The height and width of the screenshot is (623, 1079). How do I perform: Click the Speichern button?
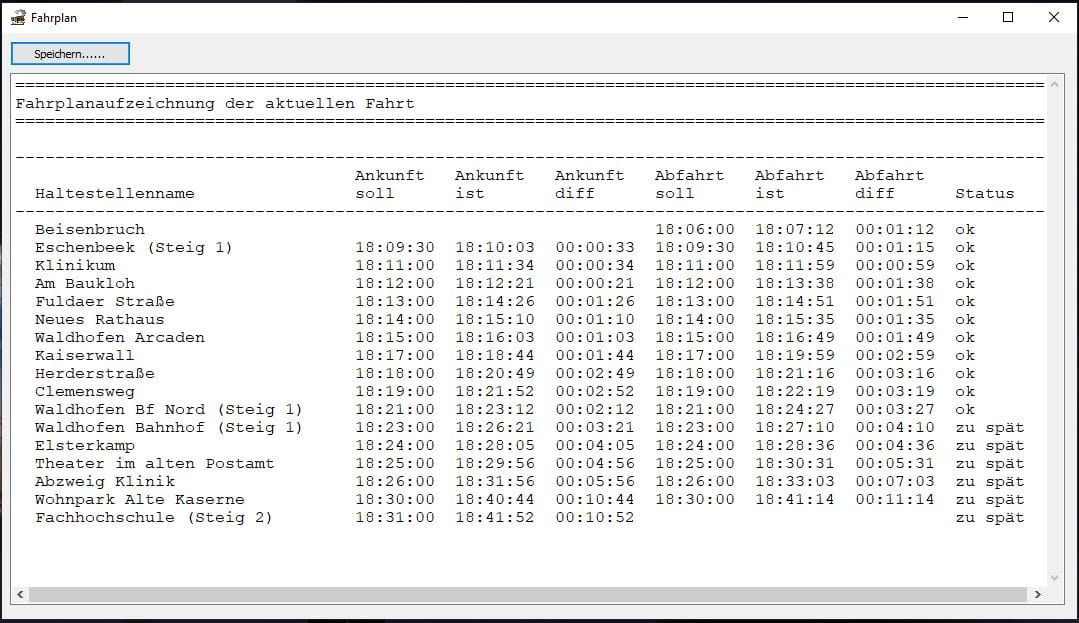(x=70, y=54)
